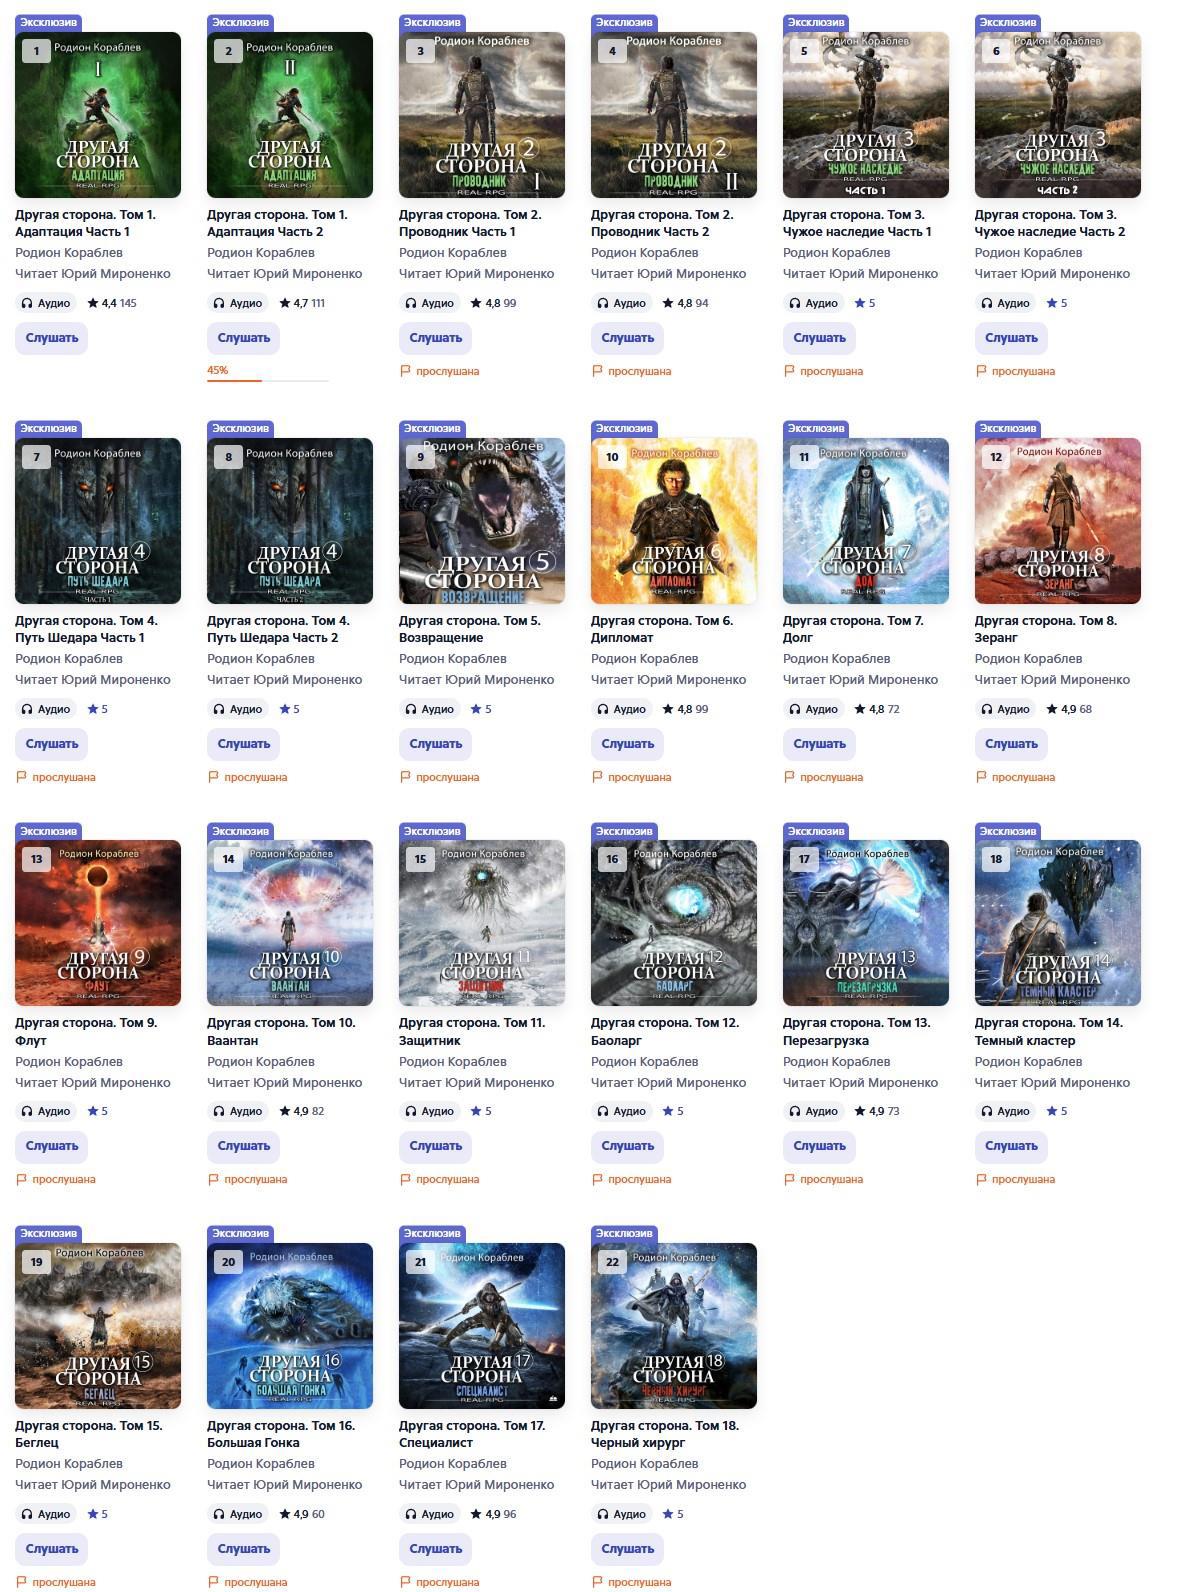Image resolution: width=1182 pixels, height=1592 pixels.
Task: Click the headphones Аудио icon under Том 18 Черный хирург
Action: (x=604, y=1514)
